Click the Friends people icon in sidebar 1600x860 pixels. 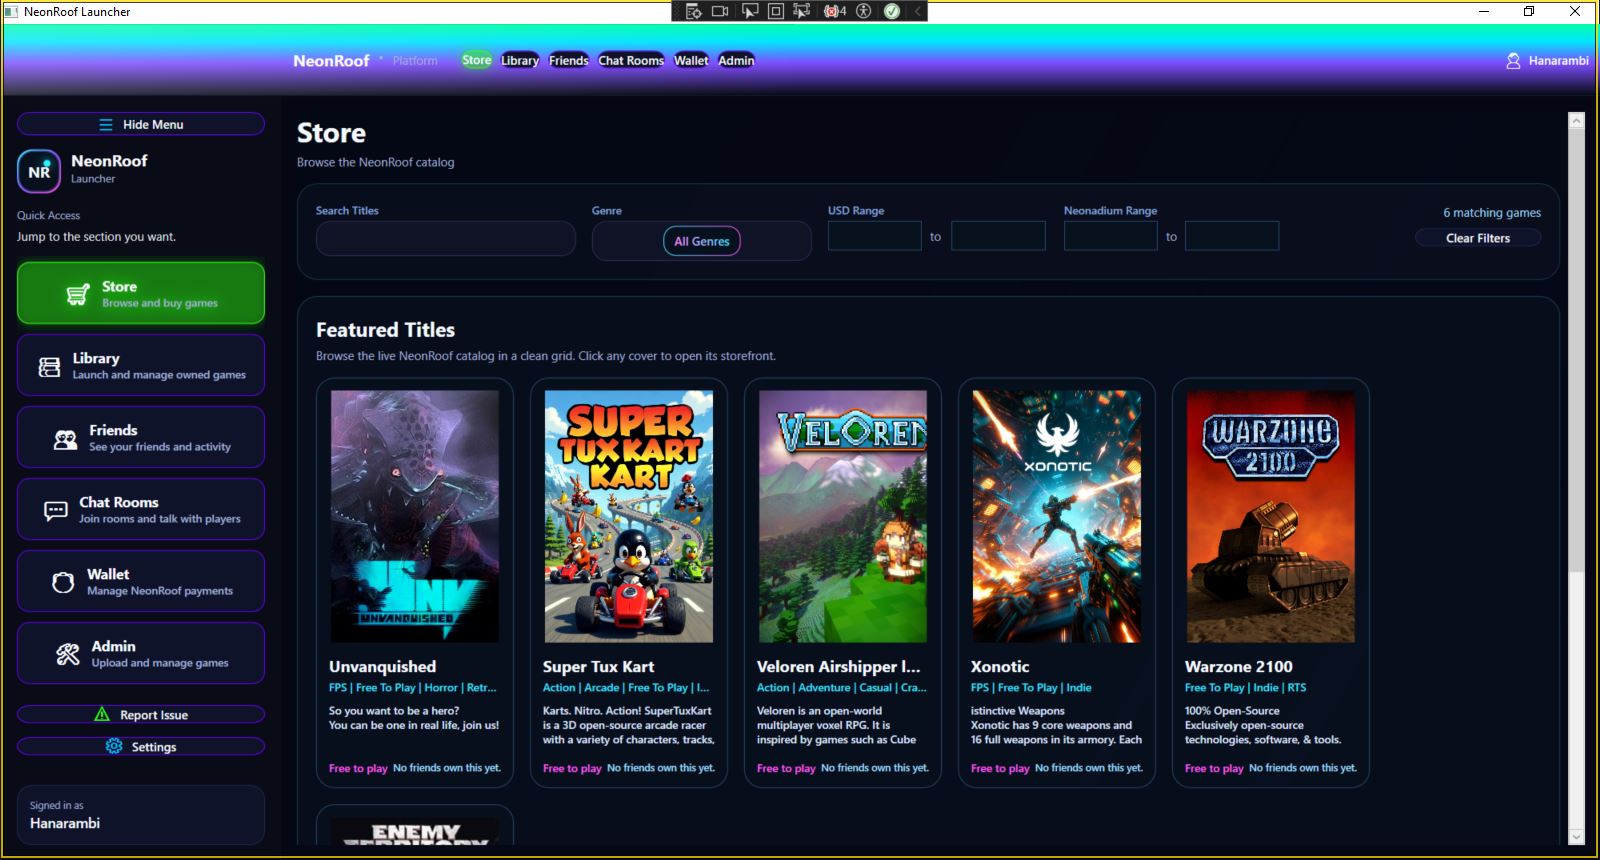tap(65, 439)
